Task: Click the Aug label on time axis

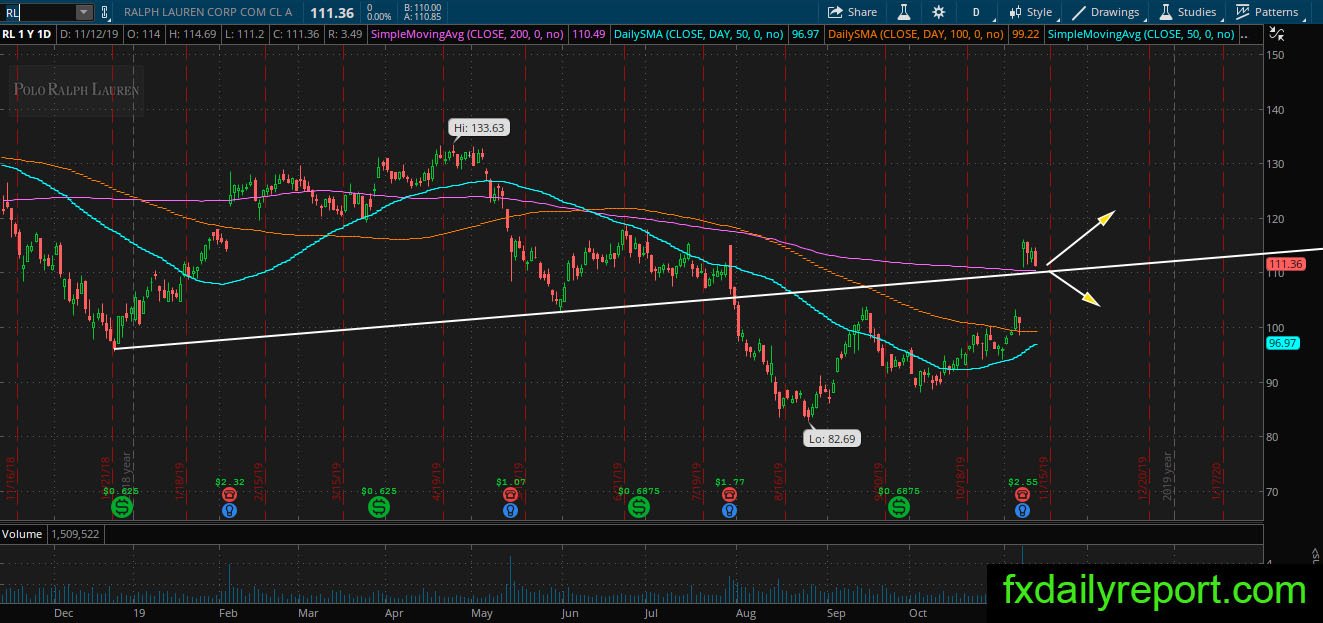Action: click(745, 612)
